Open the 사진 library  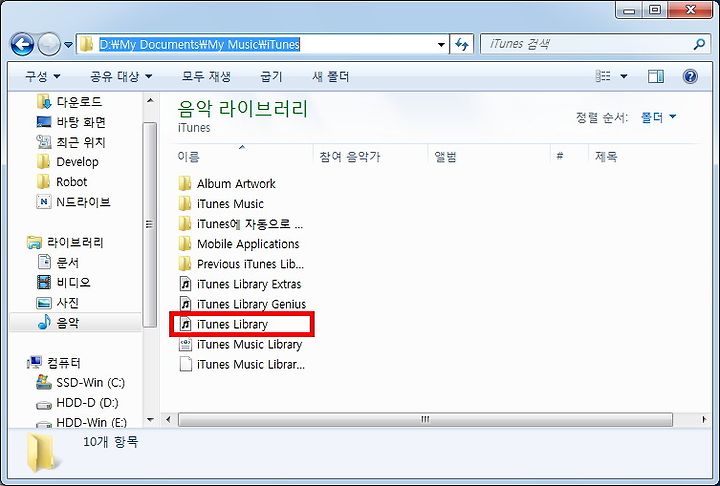click(x=58, y=303)
